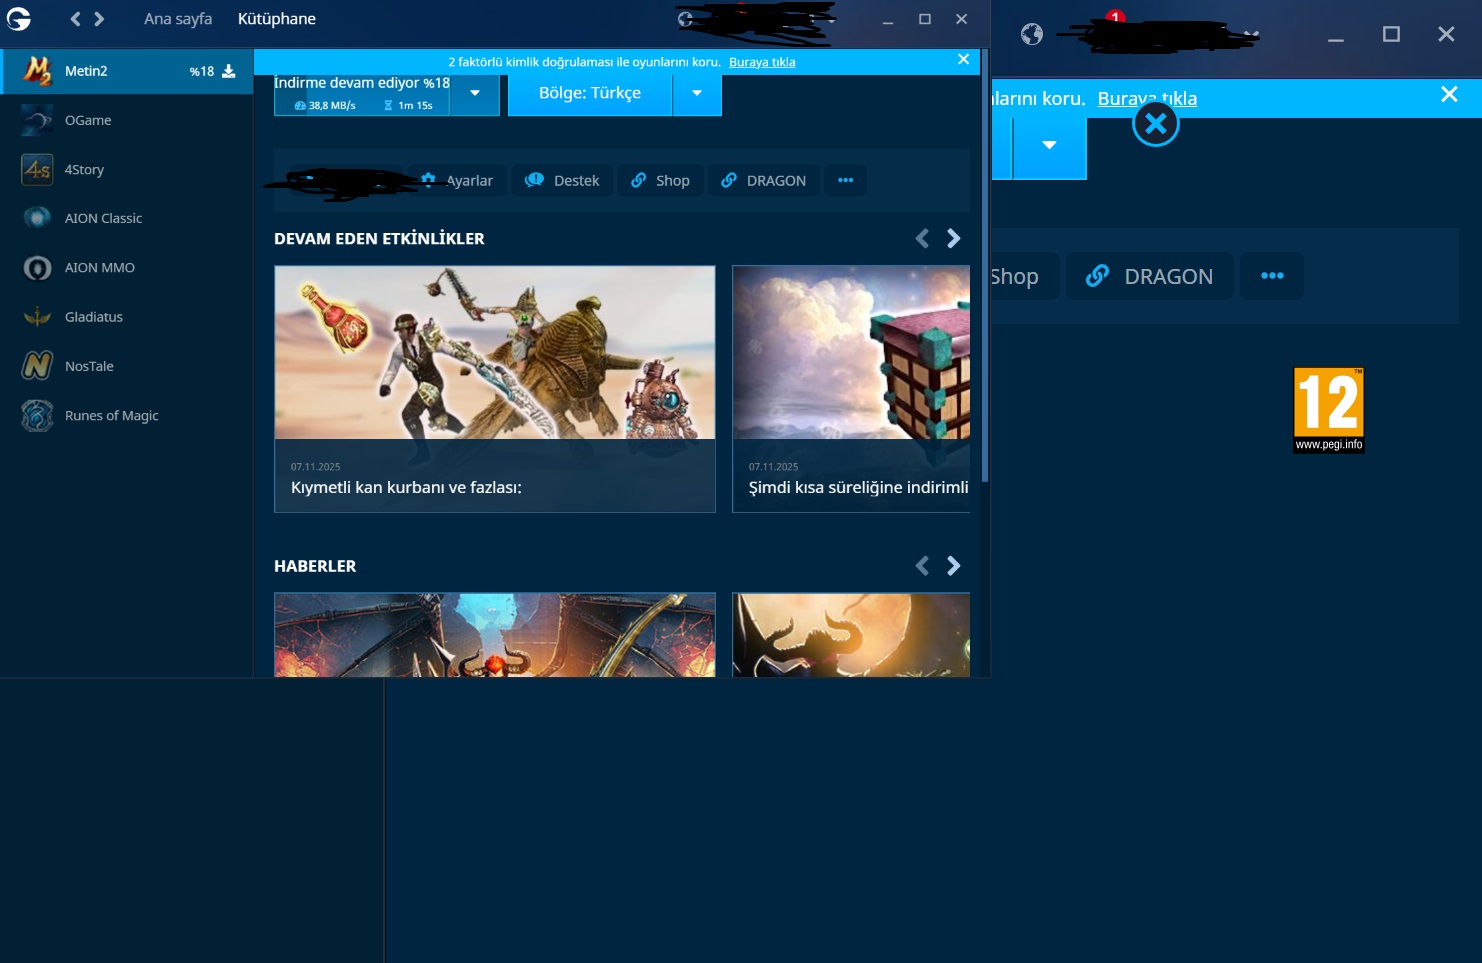Dismiss the blue banner in back window

coord(1449,94)
